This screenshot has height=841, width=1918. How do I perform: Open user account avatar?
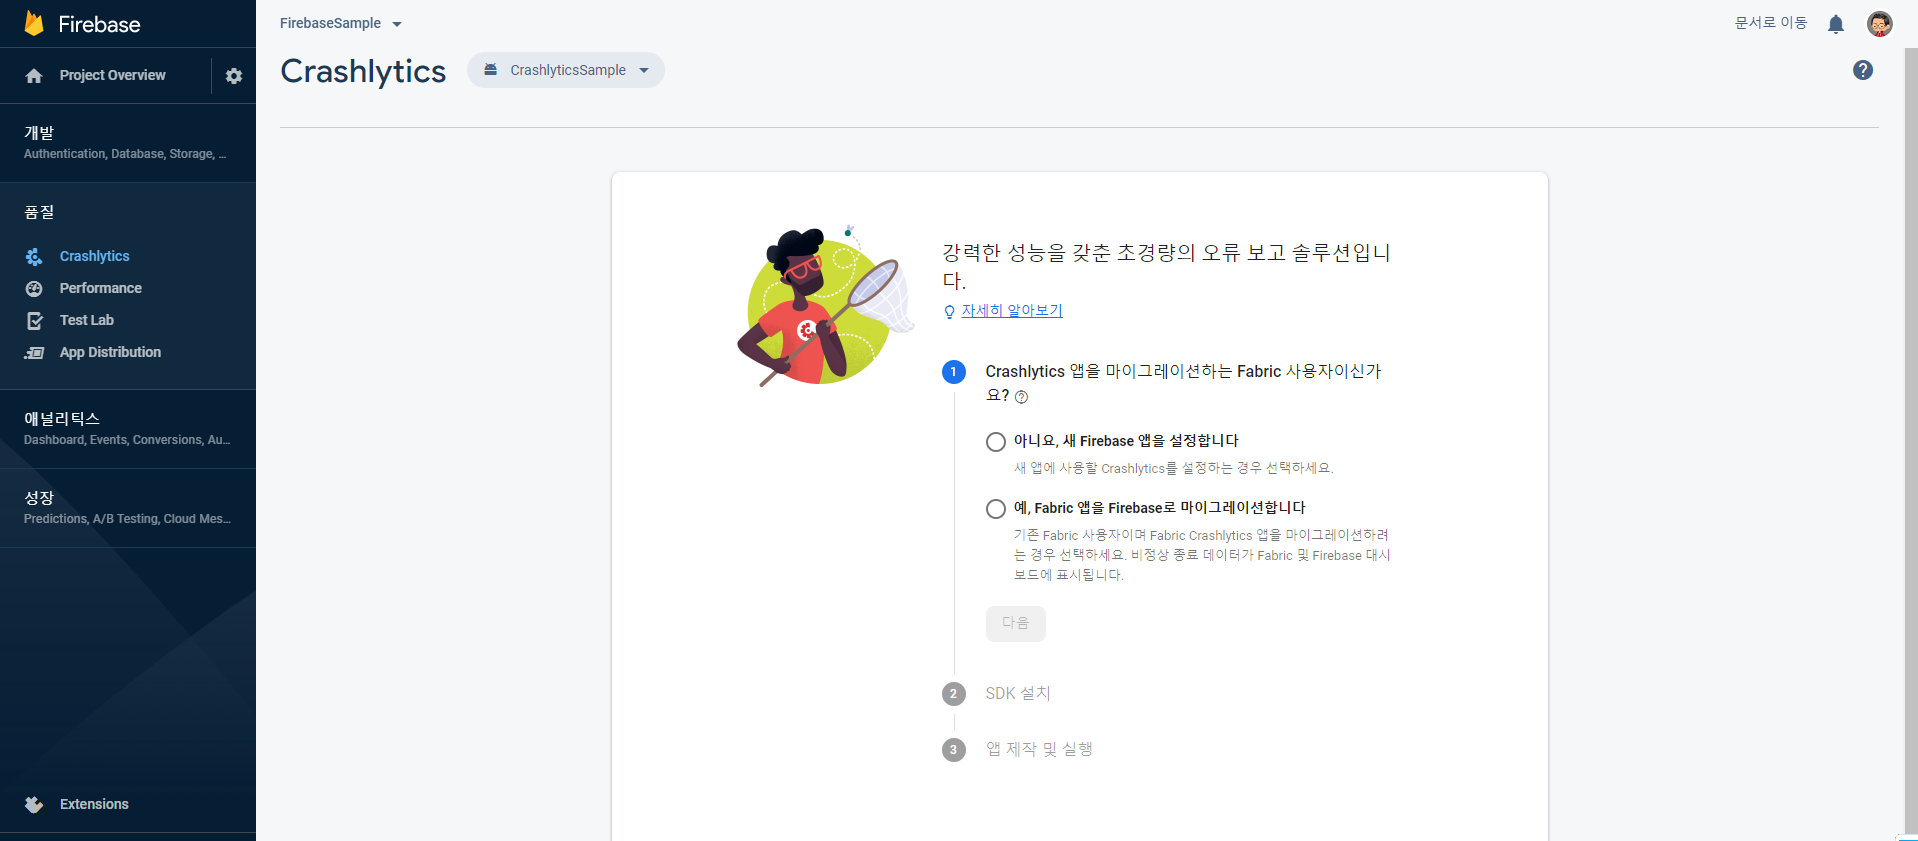pyautogui.click(x=1880, y=24)
